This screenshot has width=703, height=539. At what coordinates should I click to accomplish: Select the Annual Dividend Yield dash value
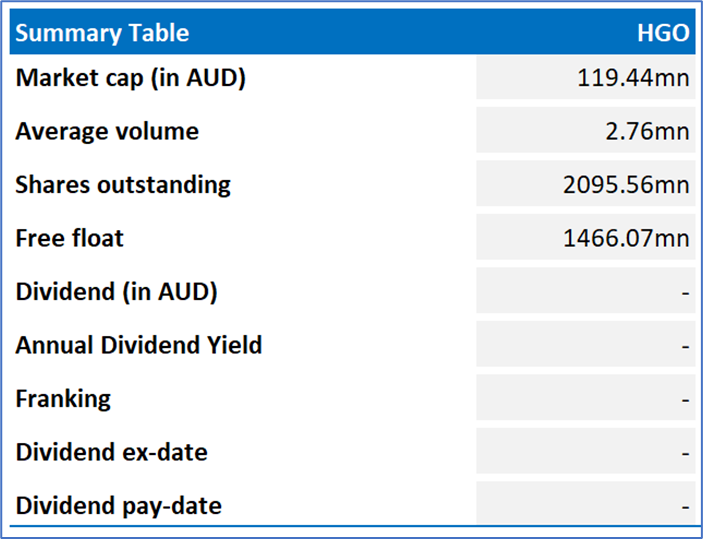pos(686,347)
